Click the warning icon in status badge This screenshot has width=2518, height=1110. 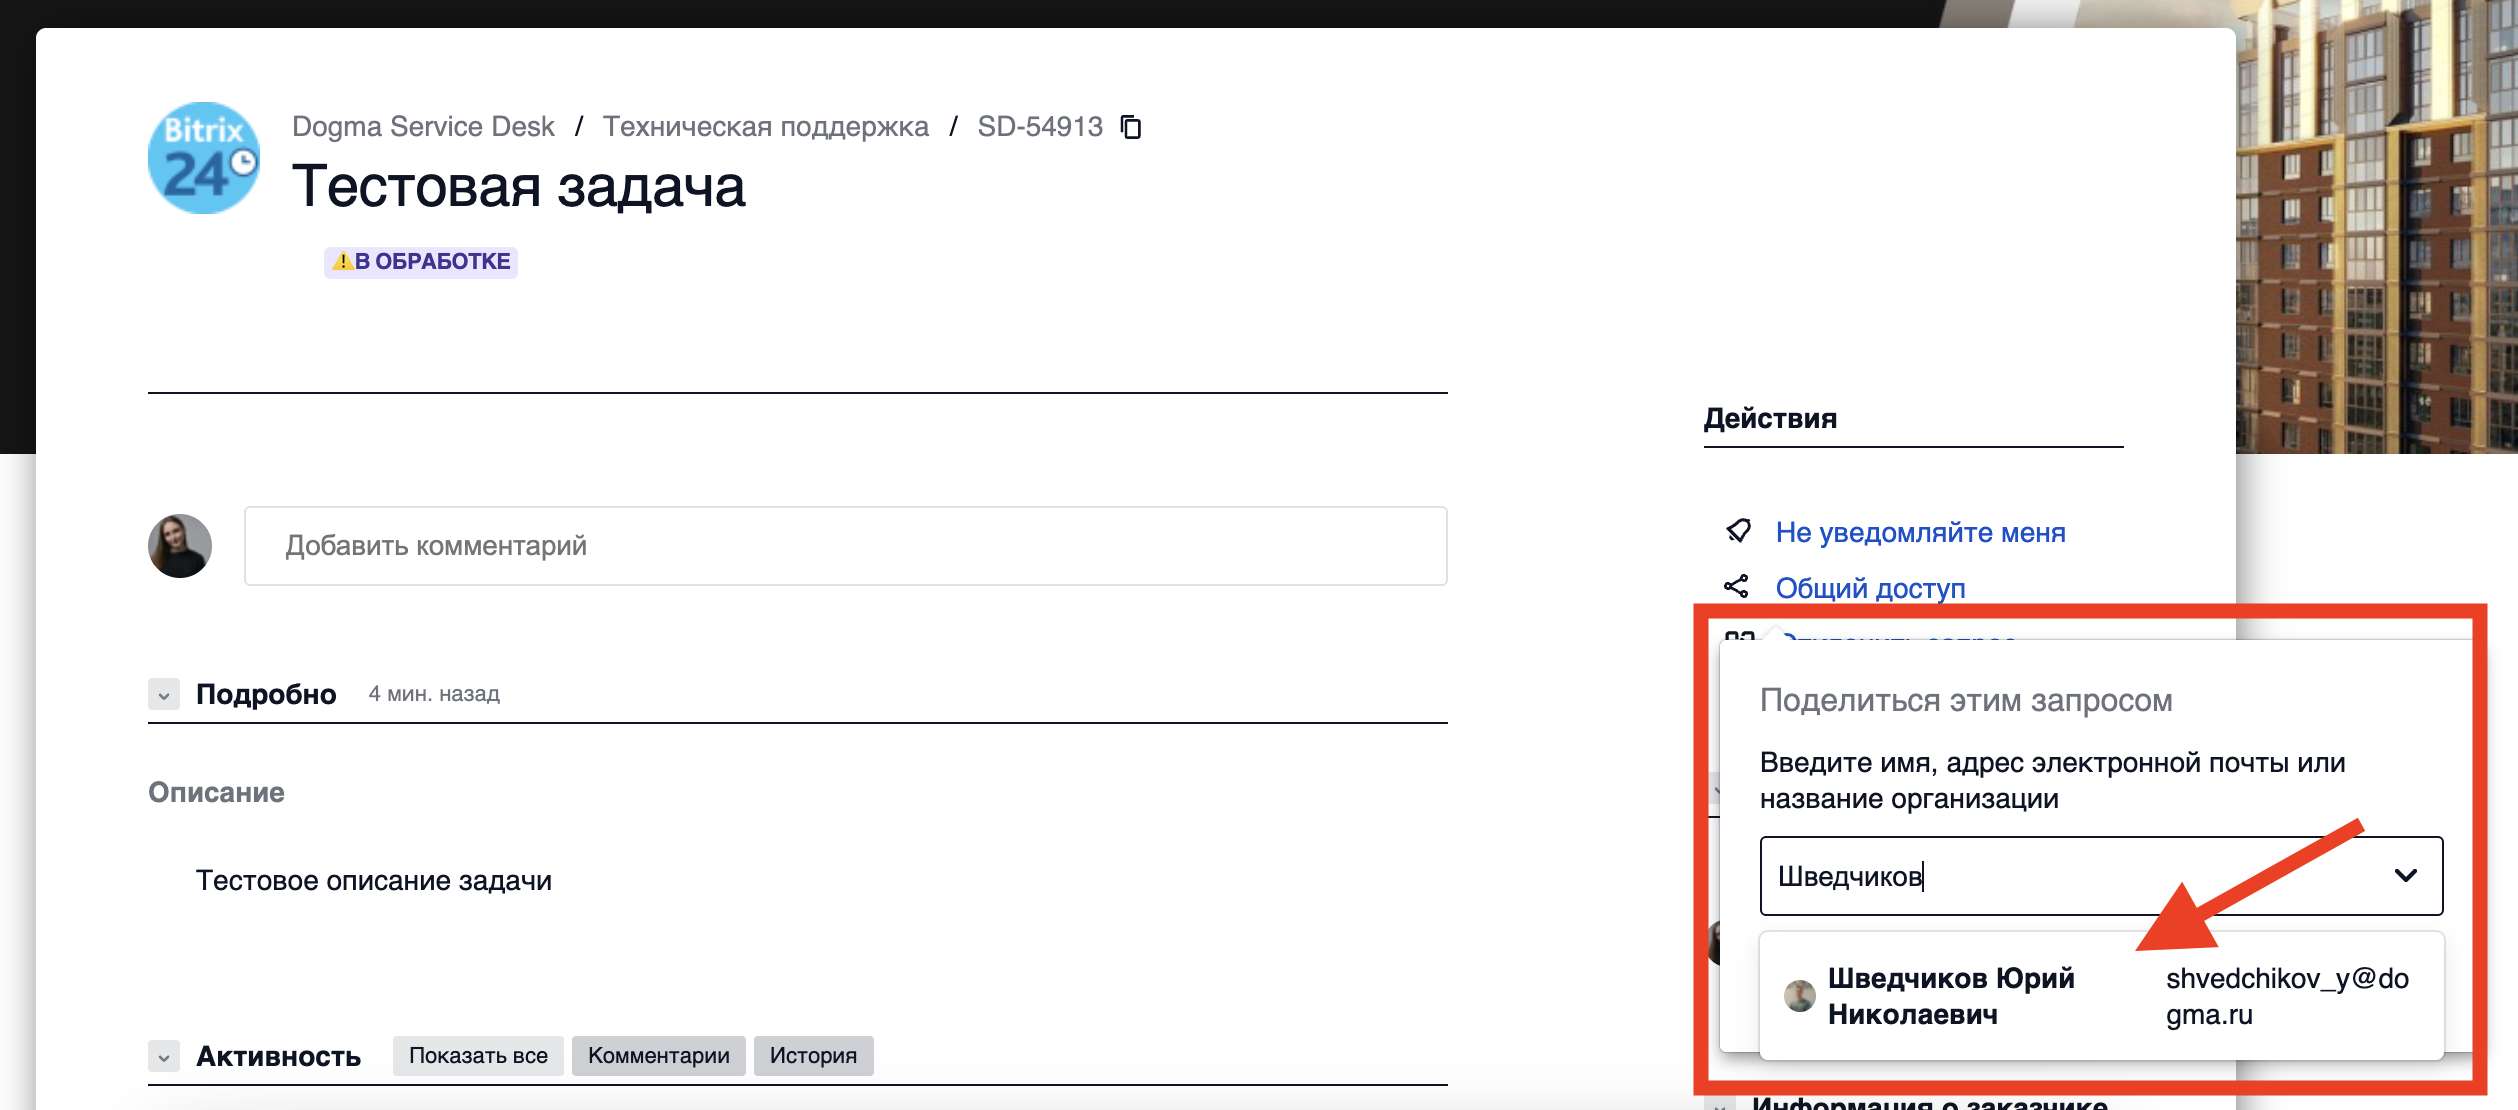(x=342, y=262)
